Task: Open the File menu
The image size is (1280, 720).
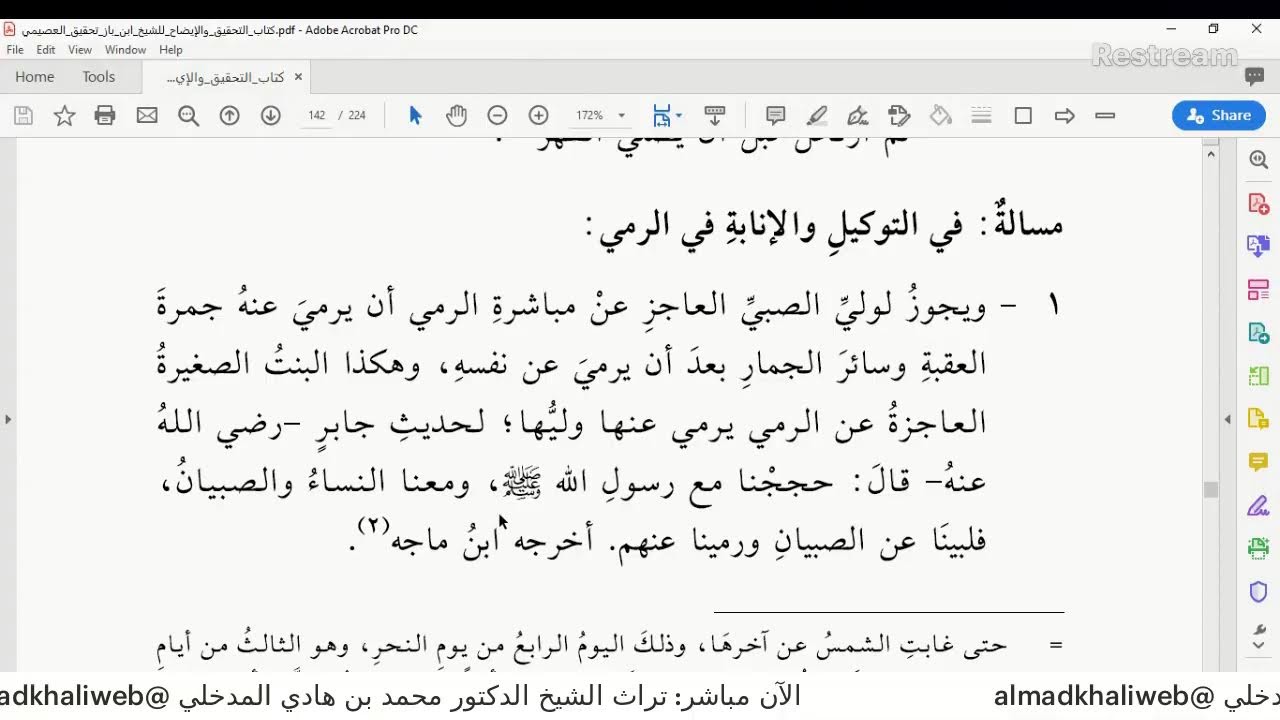Action: [15, 50]
